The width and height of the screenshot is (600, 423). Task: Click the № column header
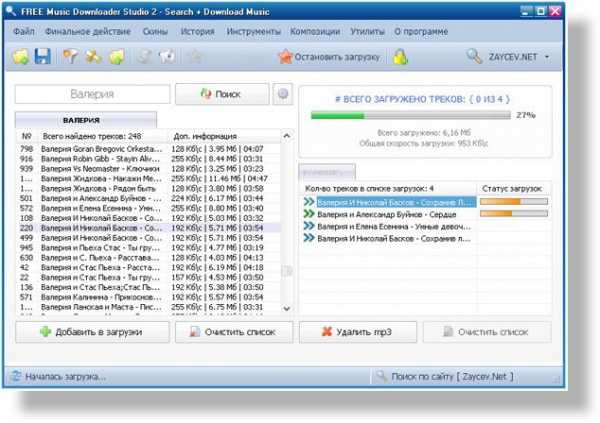click(x=26, y=136)
